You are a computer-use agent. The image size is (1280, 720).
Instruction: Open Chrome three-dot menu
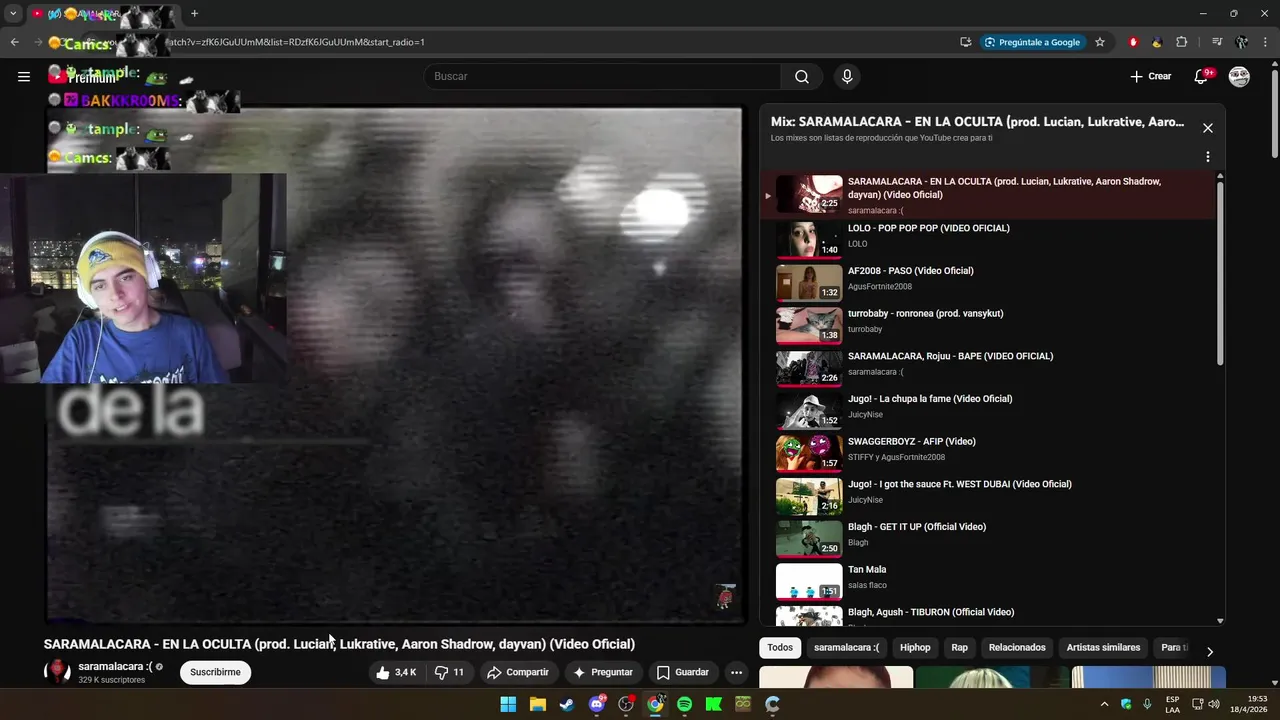[1265, 42]
